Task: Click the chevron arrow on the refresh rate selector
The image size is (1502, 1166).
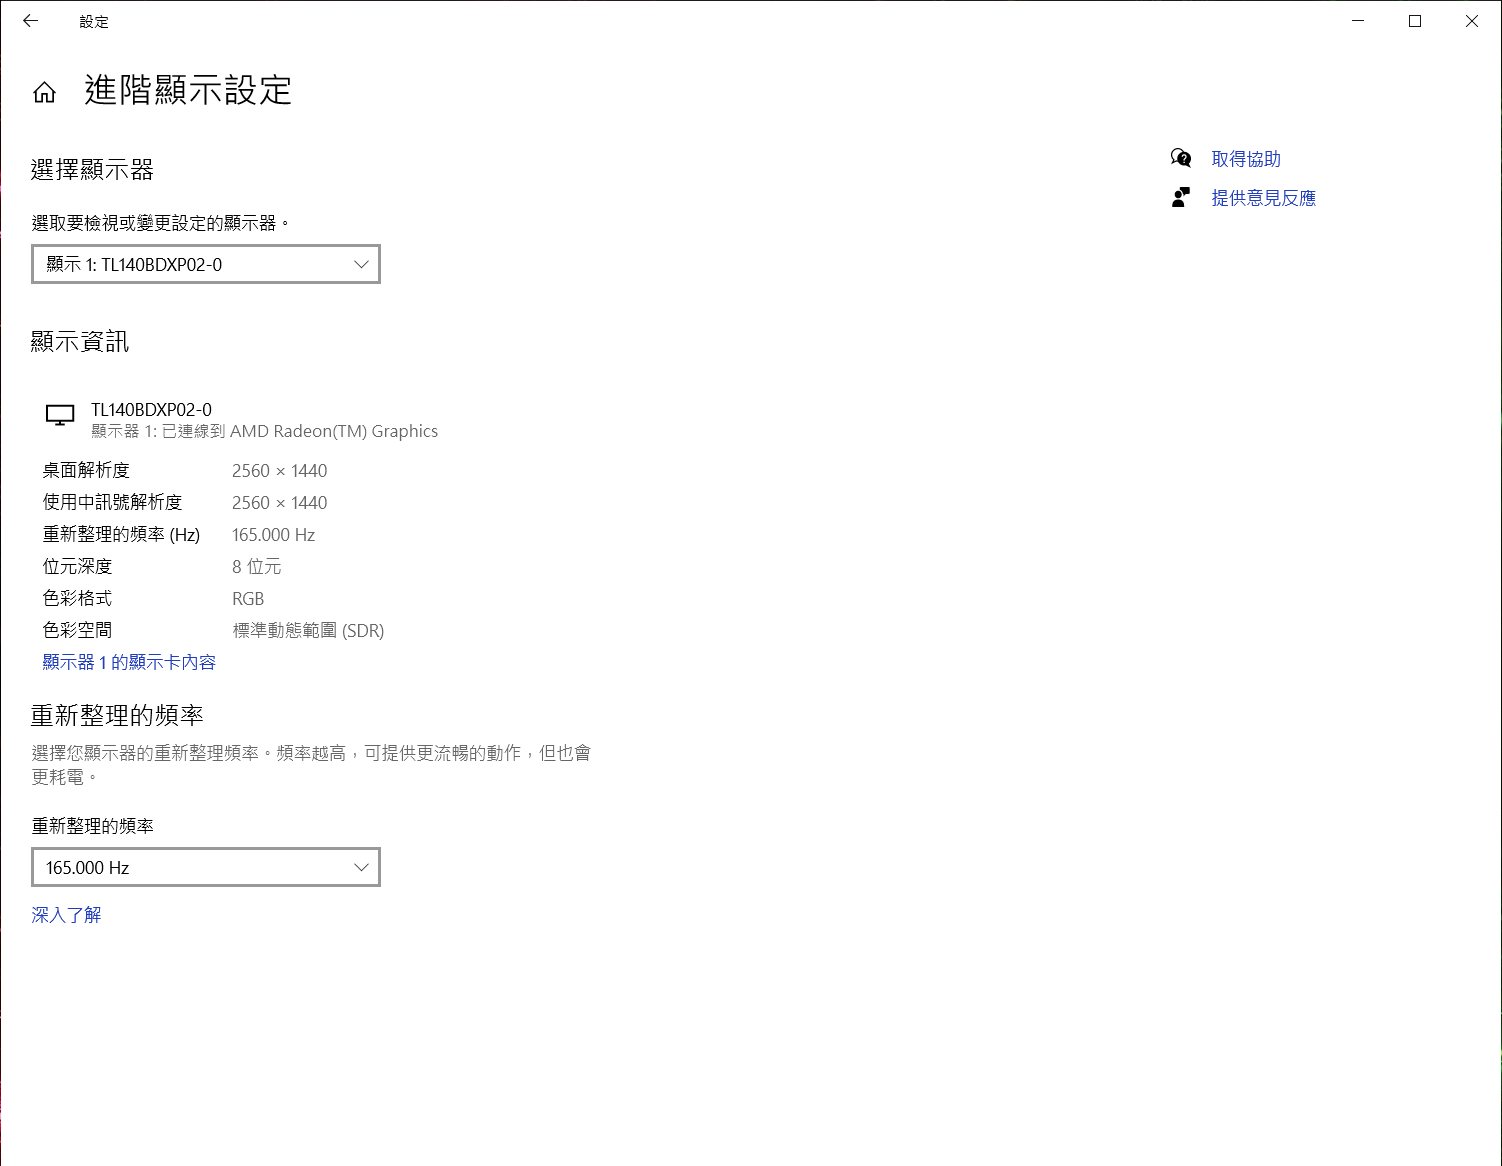Action: [x=361, y=867]
